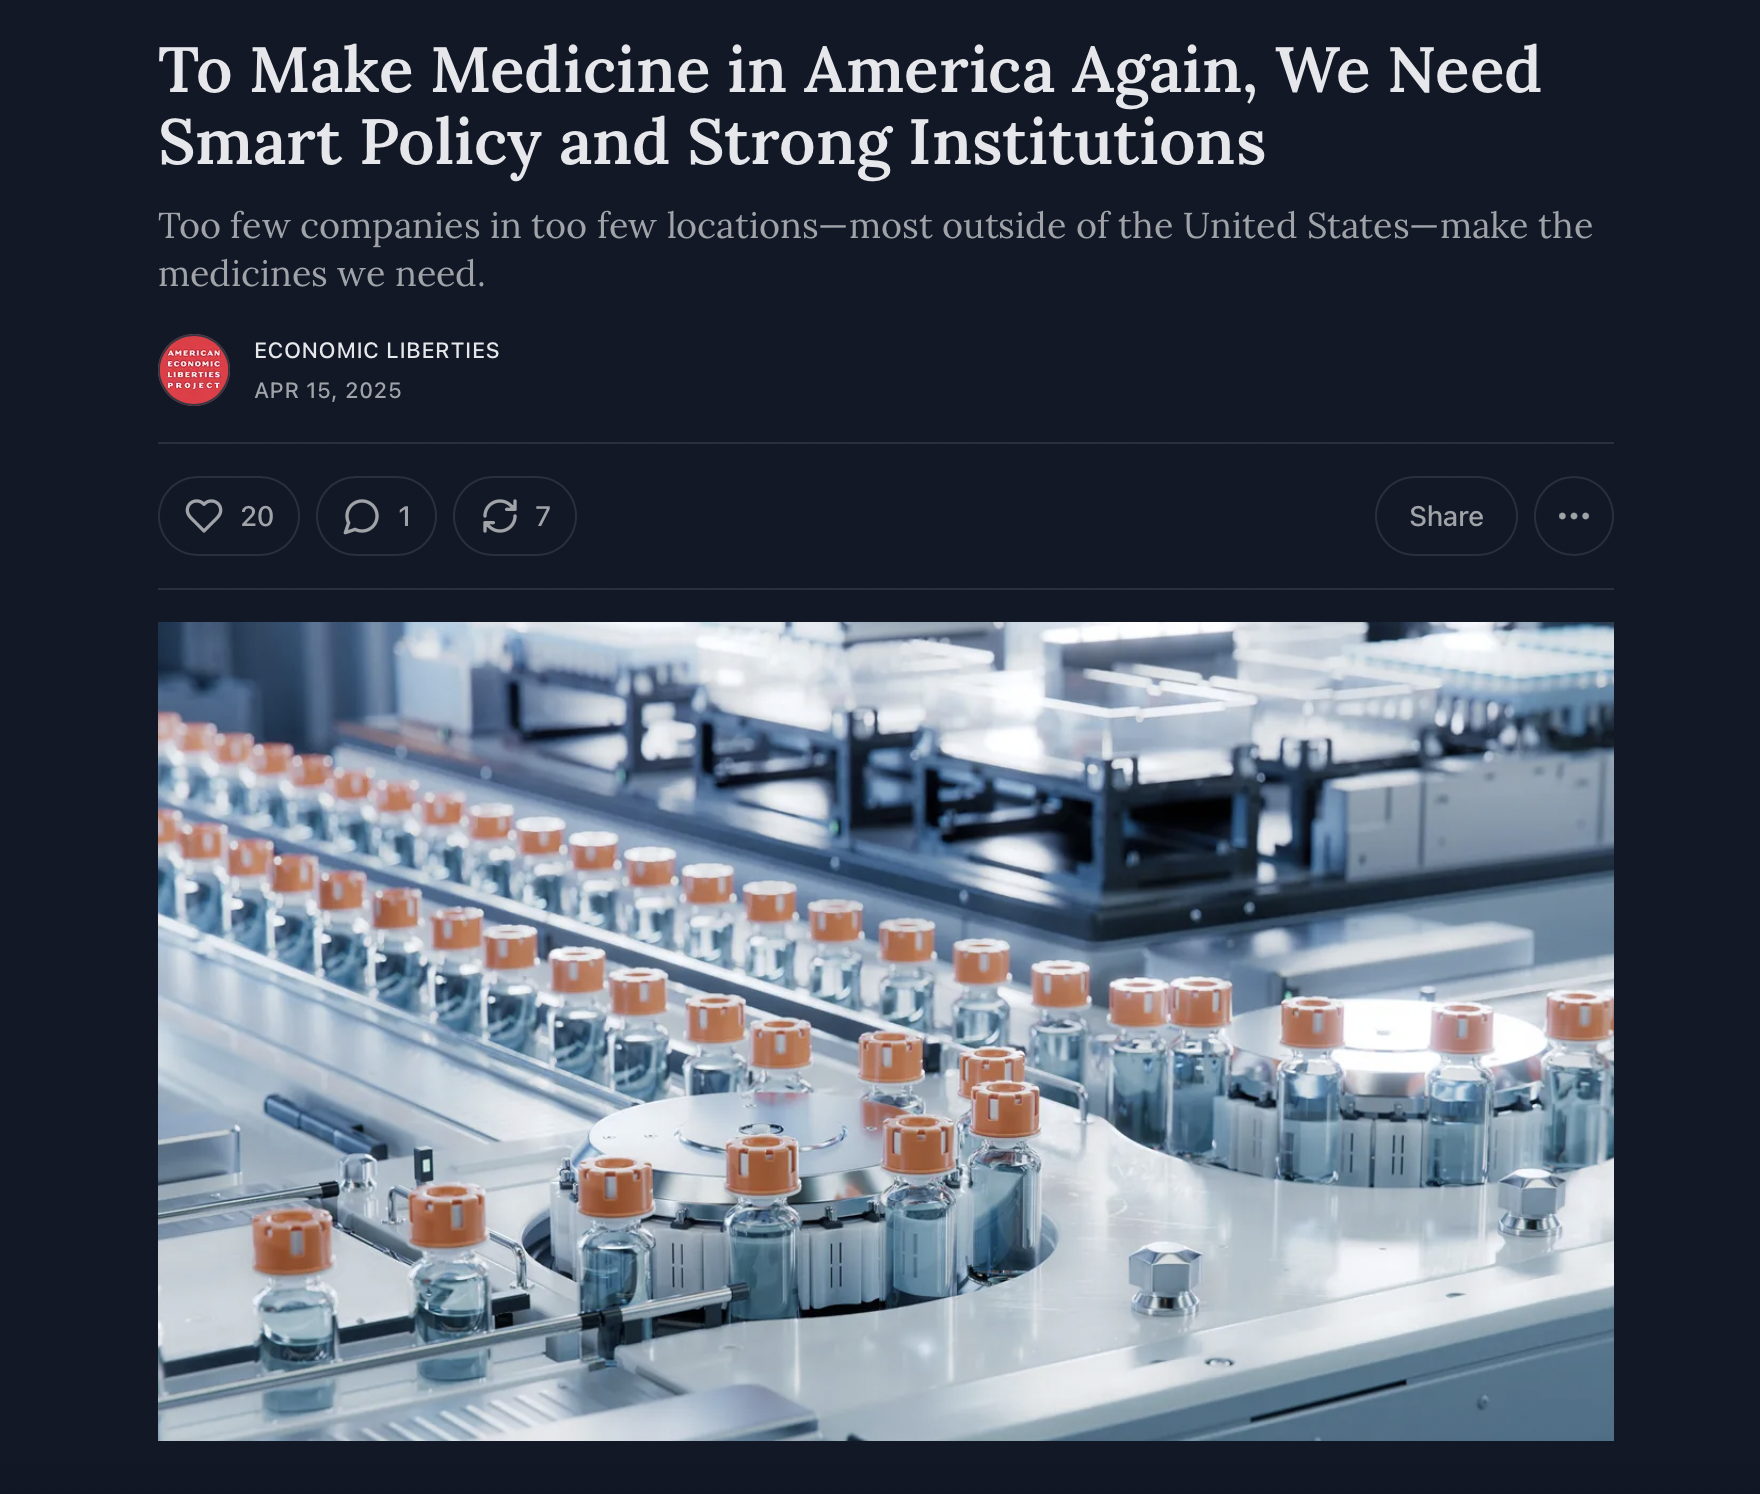This screenshot has width=1760, height=1494.
Task: Open the medicine vials hero image
Action: pos(885,1031)
